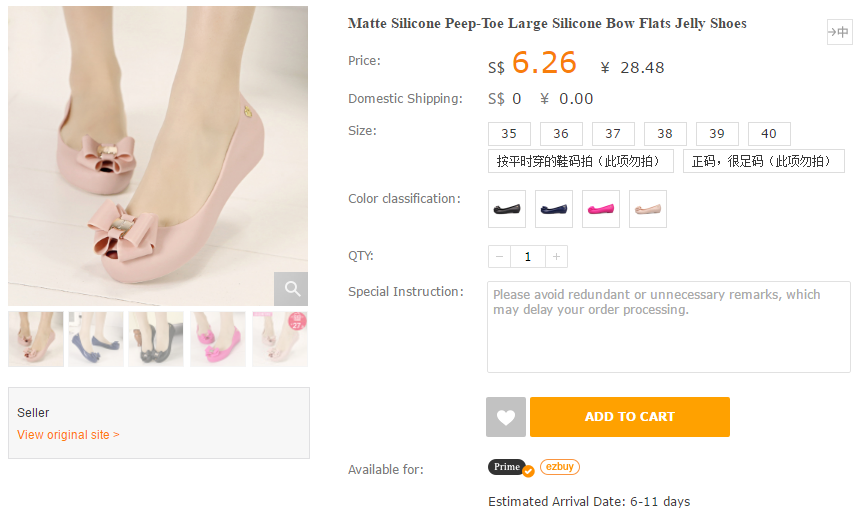Decrease quantity with minus button
Viewport: 861px width, 520px height.
pyautogui.click(x=499, y=257)
